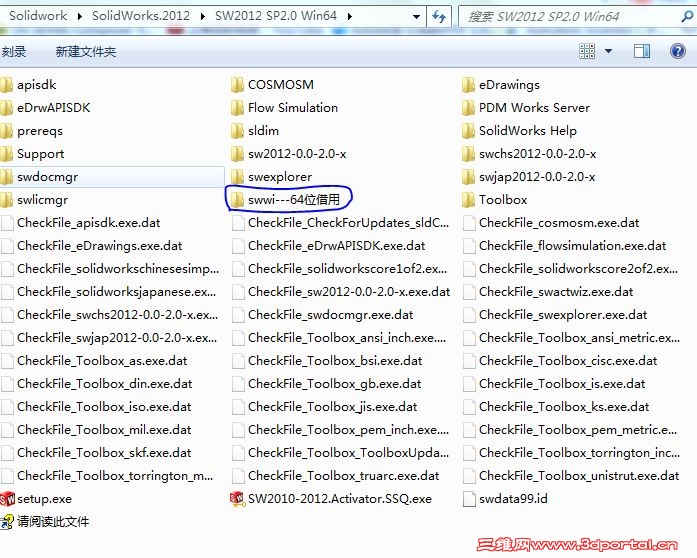Select CheckFile_Toolbox_cisc.exe.dat

(x=560, y=361)
